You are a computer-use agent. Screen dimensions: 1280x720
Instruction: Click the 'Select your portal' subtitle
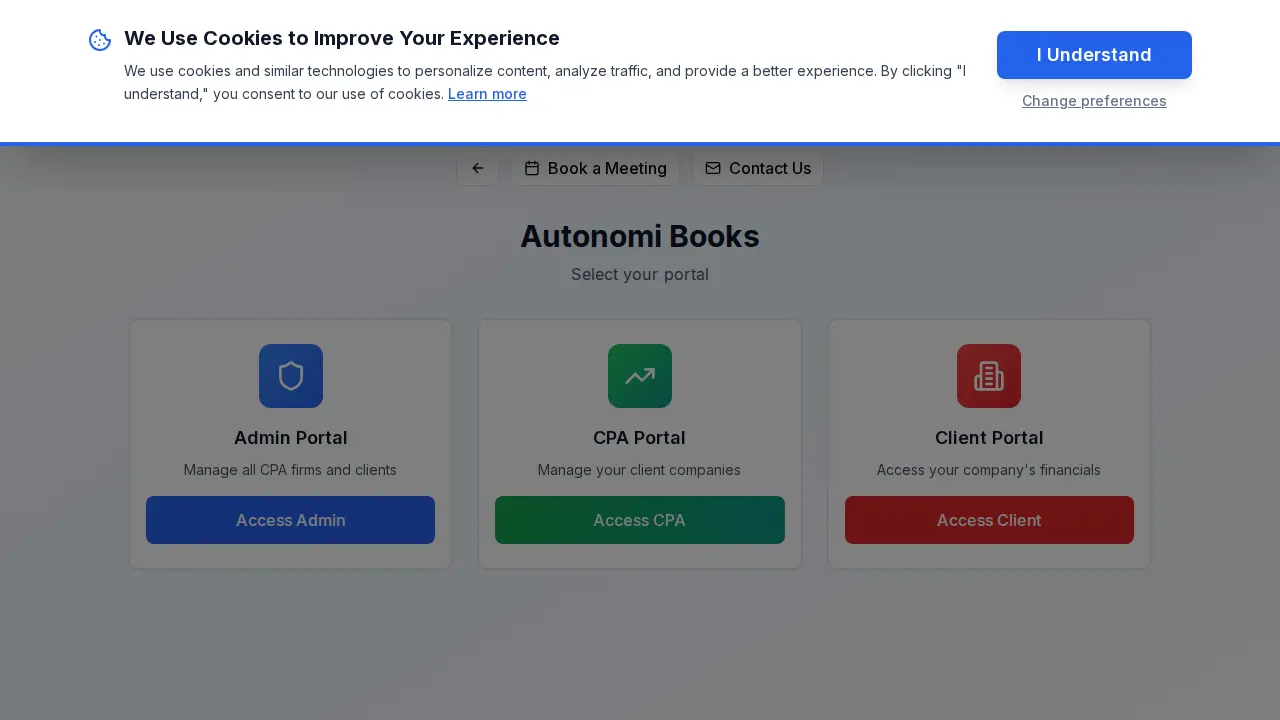pos(640,274)
